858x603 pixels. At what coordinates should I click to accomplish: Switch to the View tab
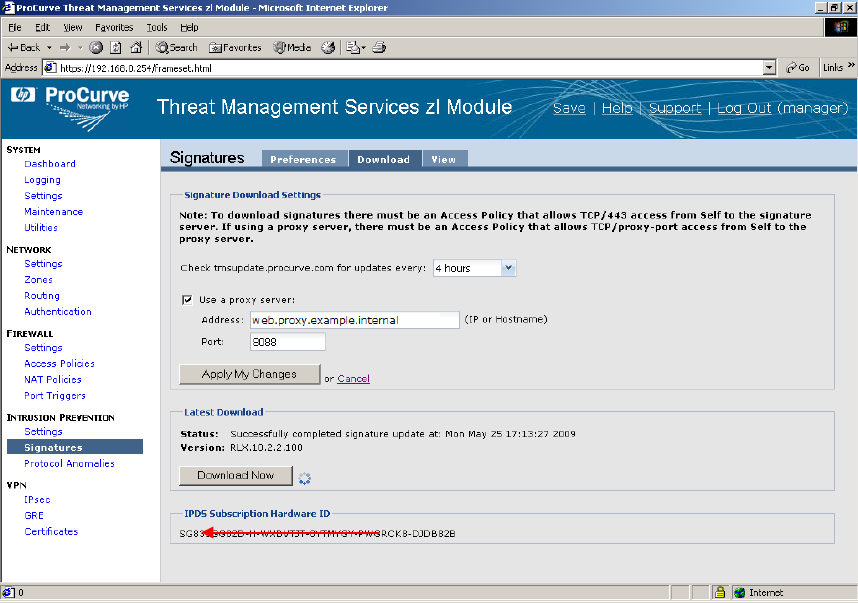(x=443, y=159)
